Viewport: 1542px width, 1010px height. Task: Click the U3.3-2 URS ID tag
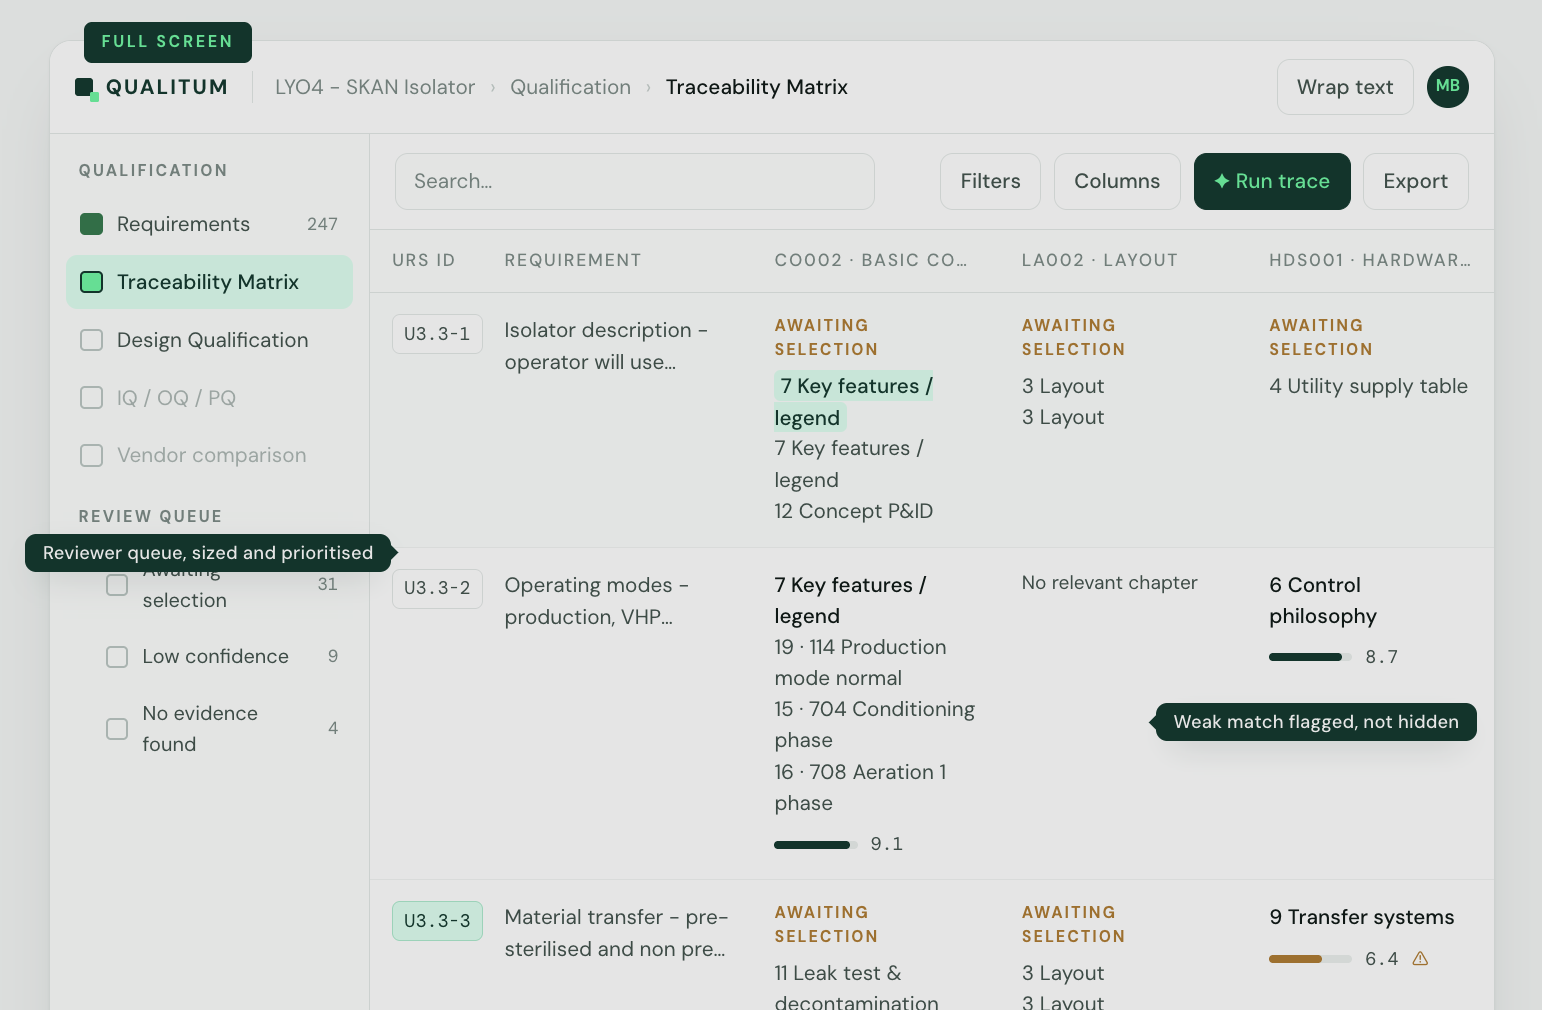click(x=437, y=588)
